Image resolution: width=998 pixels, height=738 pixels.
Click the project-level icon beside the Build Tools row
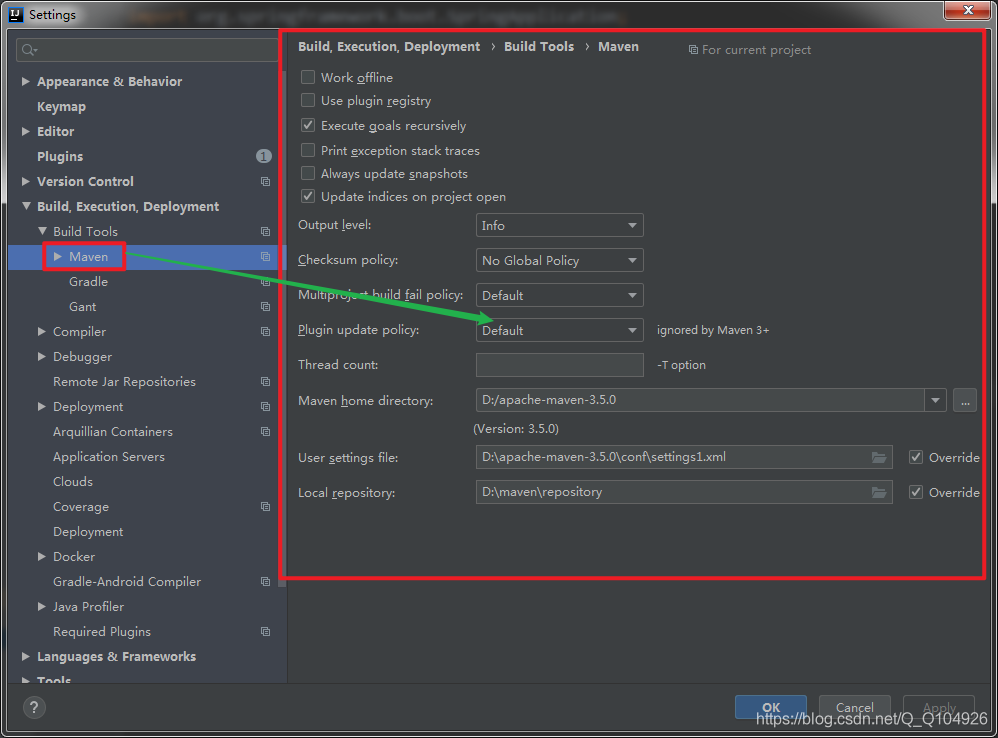point(265,232)
